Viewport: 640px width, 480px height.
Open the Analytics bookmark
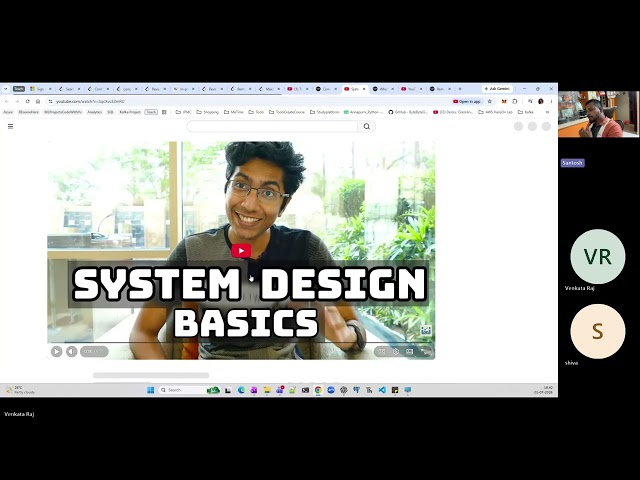pyautogui.click(x=94, y=112)
